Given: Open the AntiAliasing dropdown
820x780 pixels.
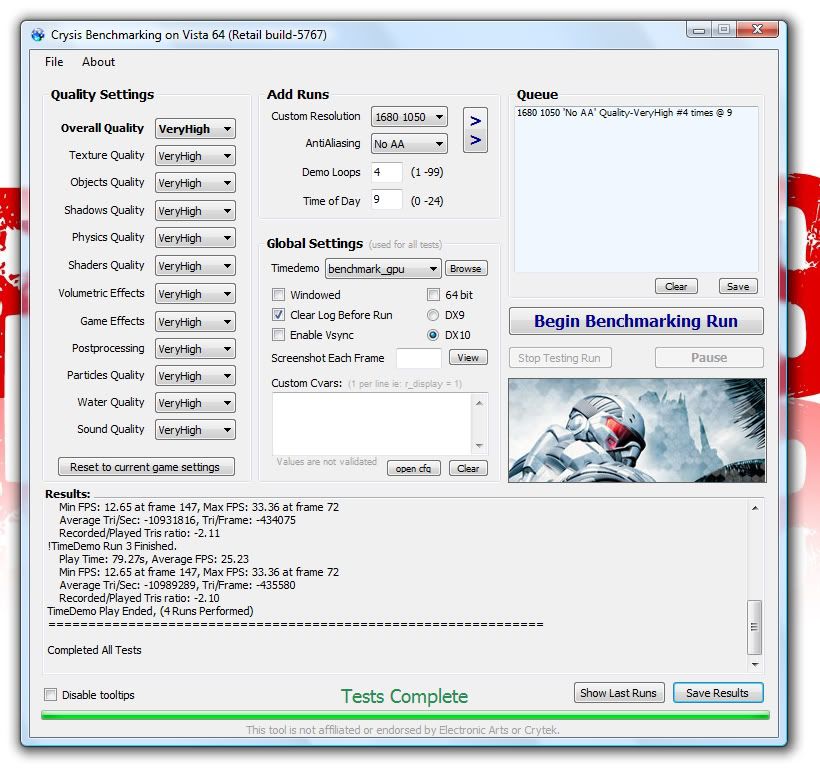Looking at the screenshot, I should click(x=409, y=144).
